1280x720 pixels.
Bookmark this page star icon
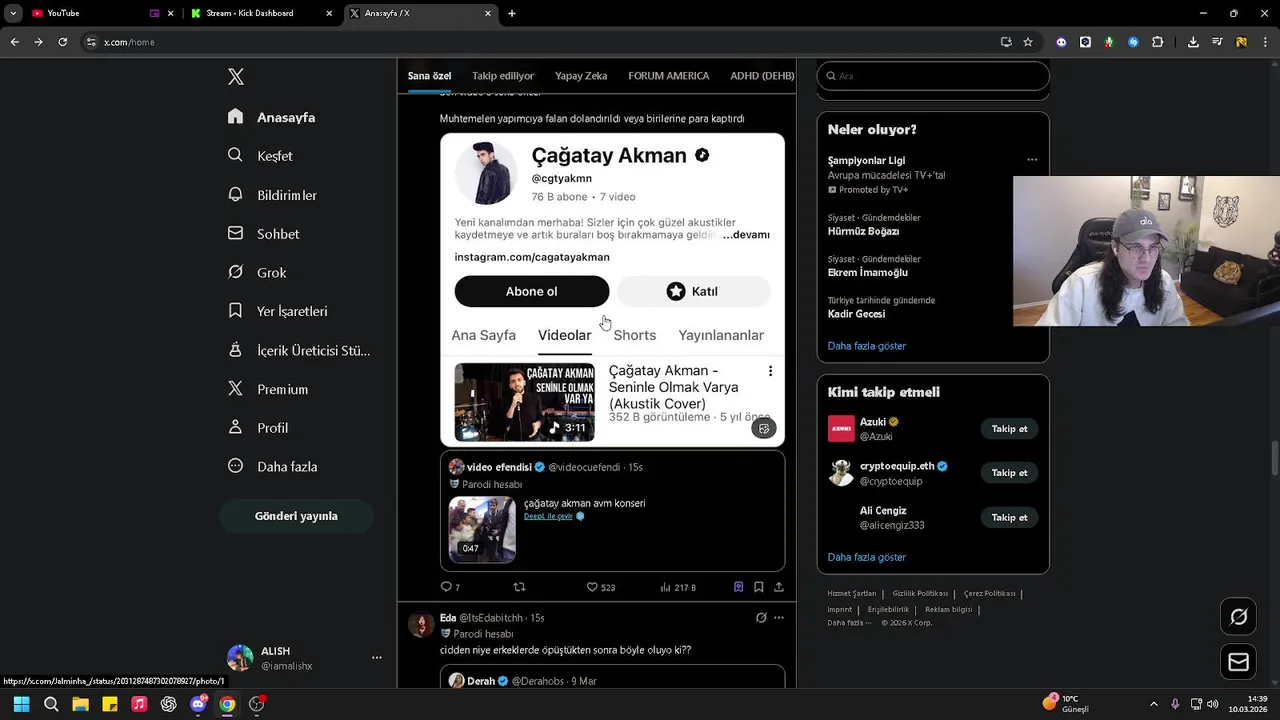[x=1028, y=42]
